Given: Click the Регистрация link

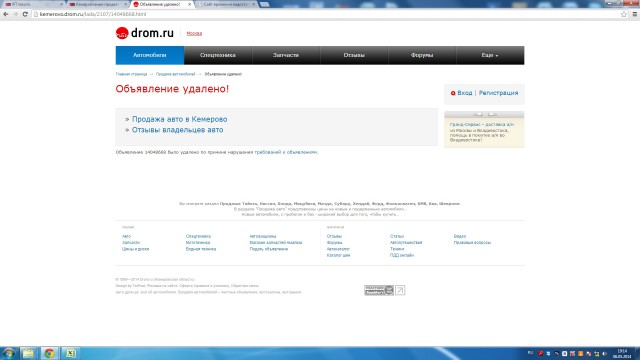Looking at the screenshot, I should coord(498,93).
